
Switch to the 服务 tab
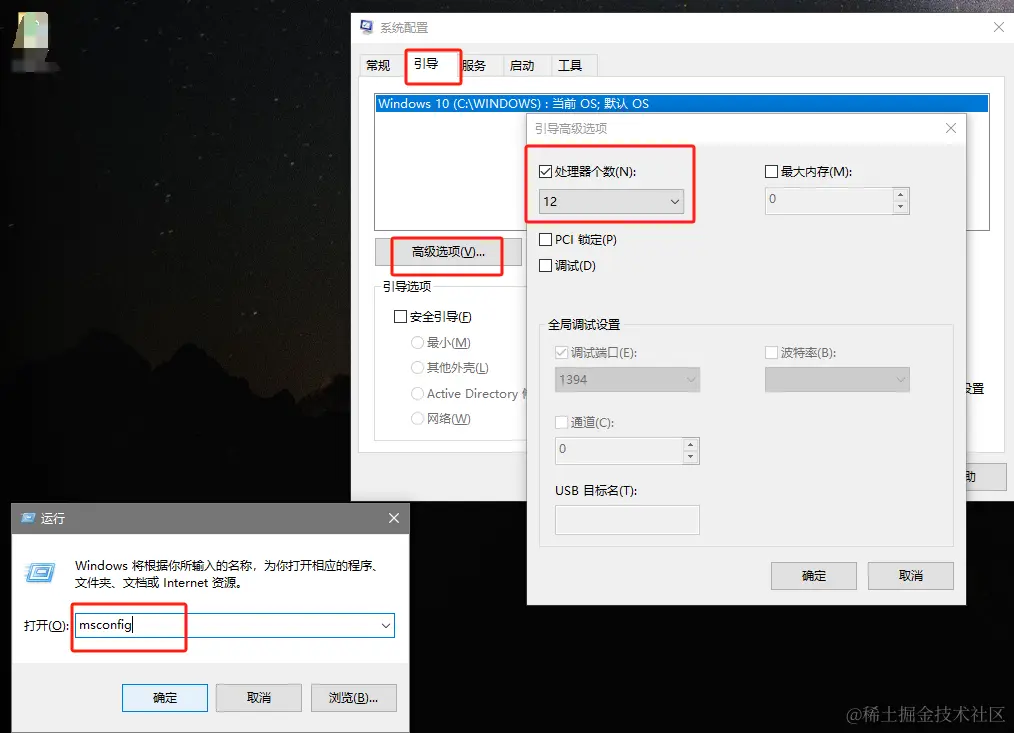(474, 65)
